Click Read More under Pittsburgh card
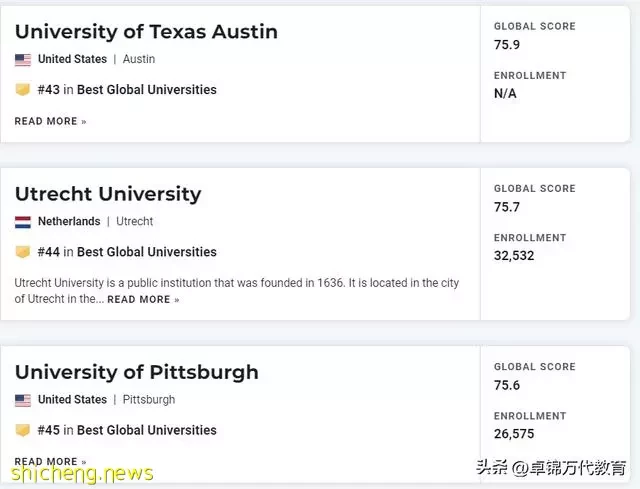Screen dimensions: 640x489 coord(51,462)
